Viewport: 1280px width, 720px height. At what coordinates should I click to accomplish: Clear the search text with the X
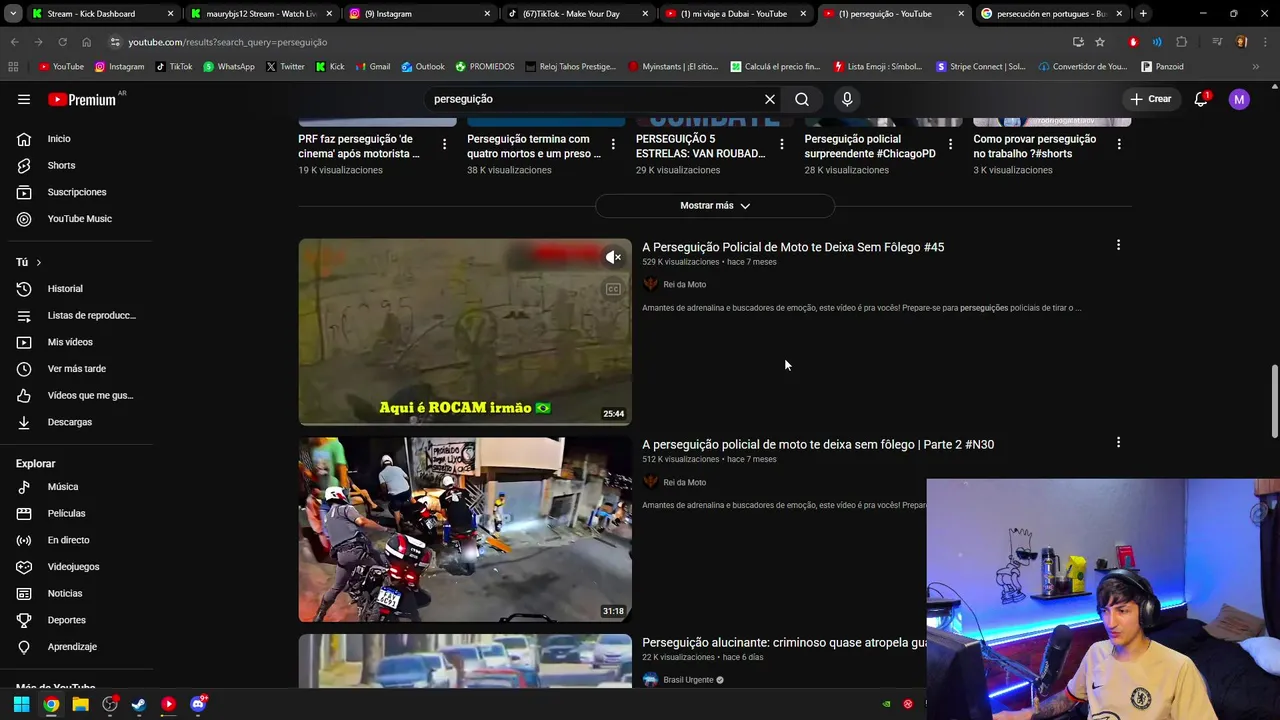770,99
